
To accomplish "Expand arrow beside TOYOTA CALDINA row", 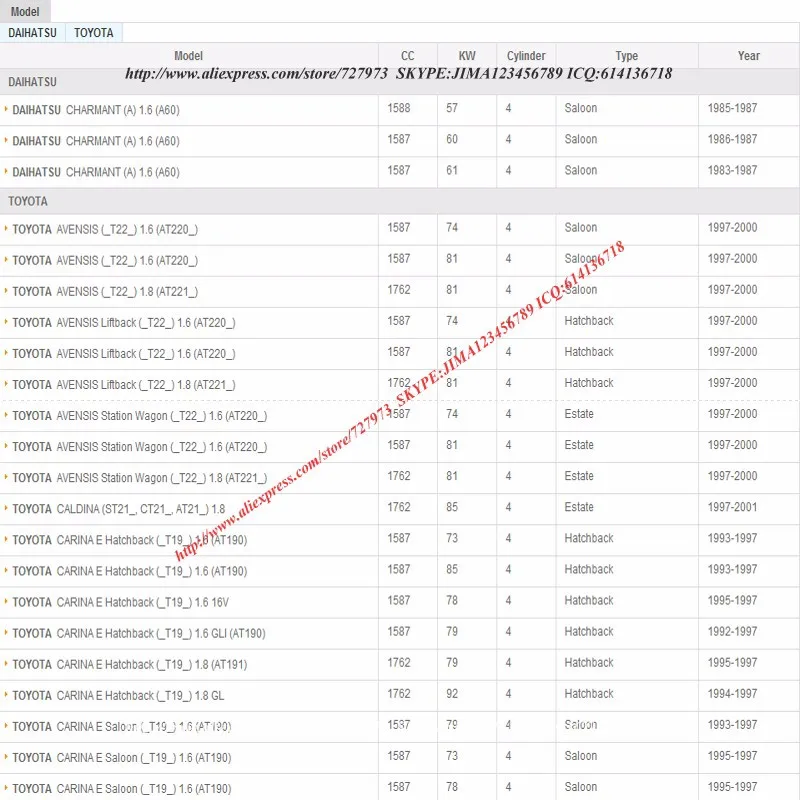I will coord(6,508).
